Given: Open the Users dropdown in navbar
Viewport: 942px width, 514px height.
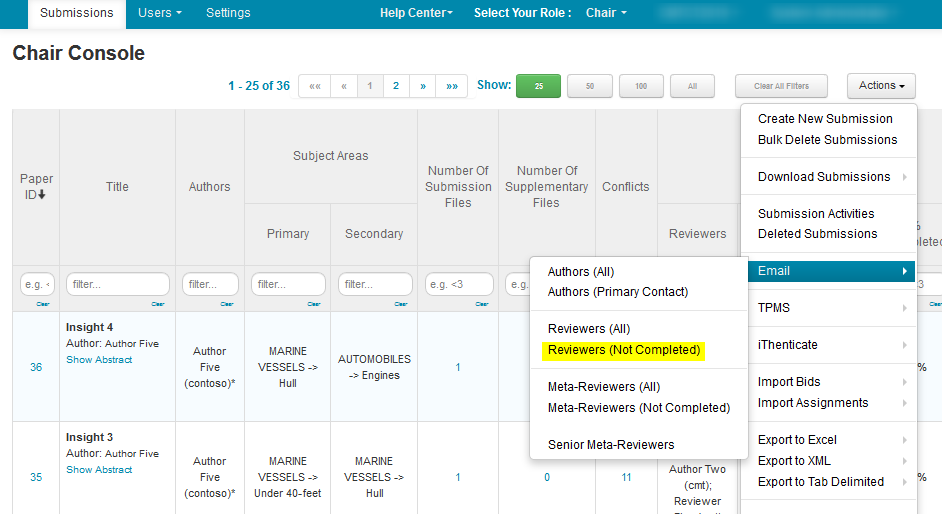Looking at the screenshot, I should (x=160, y=13).
